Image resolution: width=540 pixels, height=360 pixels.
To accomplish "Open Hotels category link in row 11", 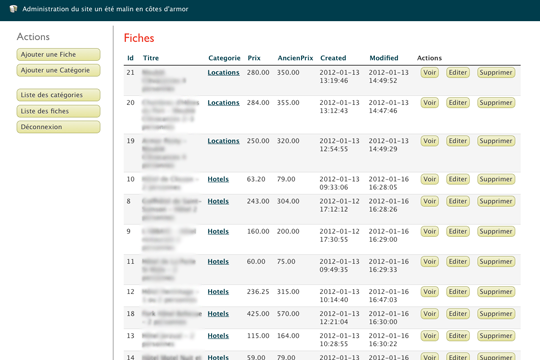I will 218,261.
